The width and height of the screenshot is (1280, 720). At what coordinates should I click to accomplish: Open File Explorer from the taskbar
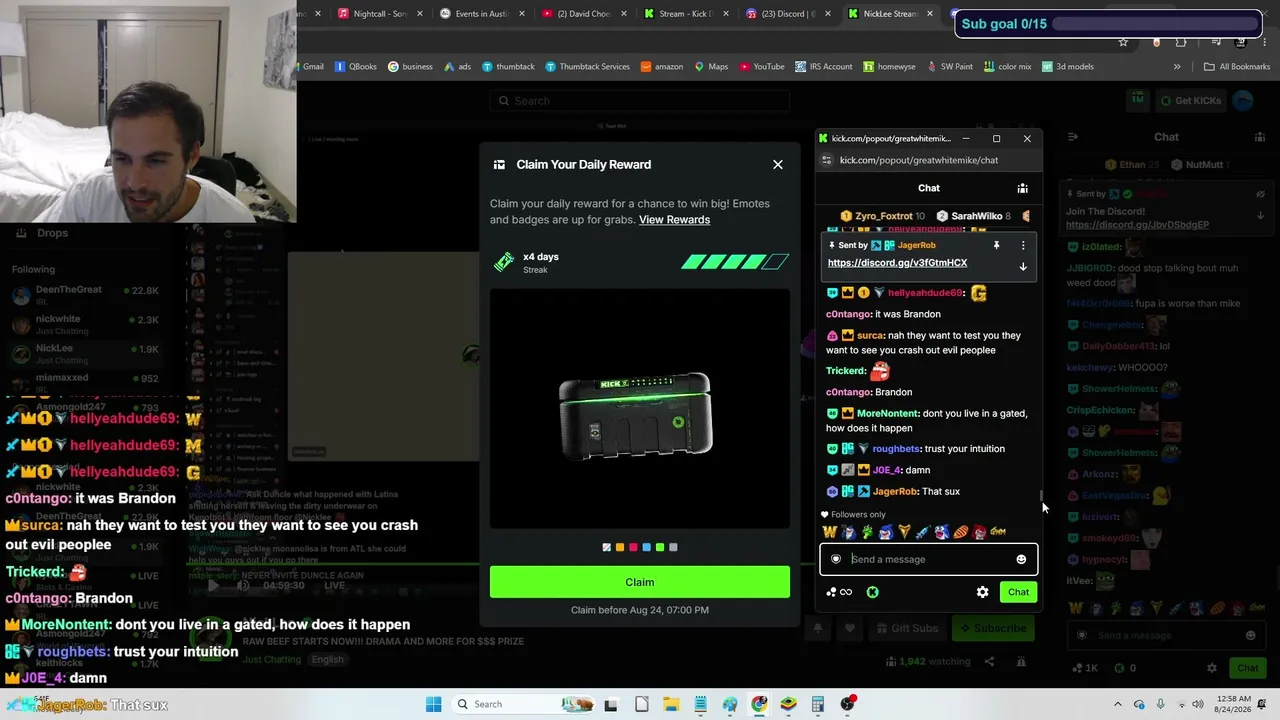click(x=670, y=704)
